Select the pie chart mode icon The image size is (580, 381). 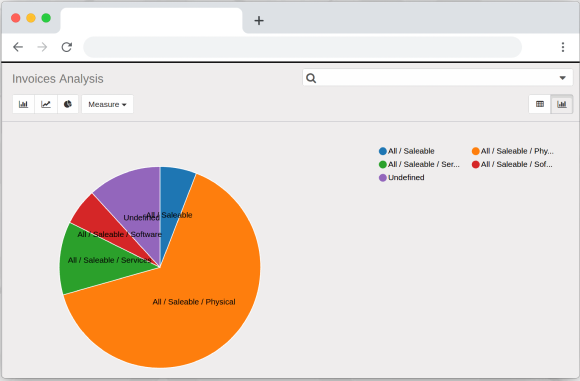[68, 104]
